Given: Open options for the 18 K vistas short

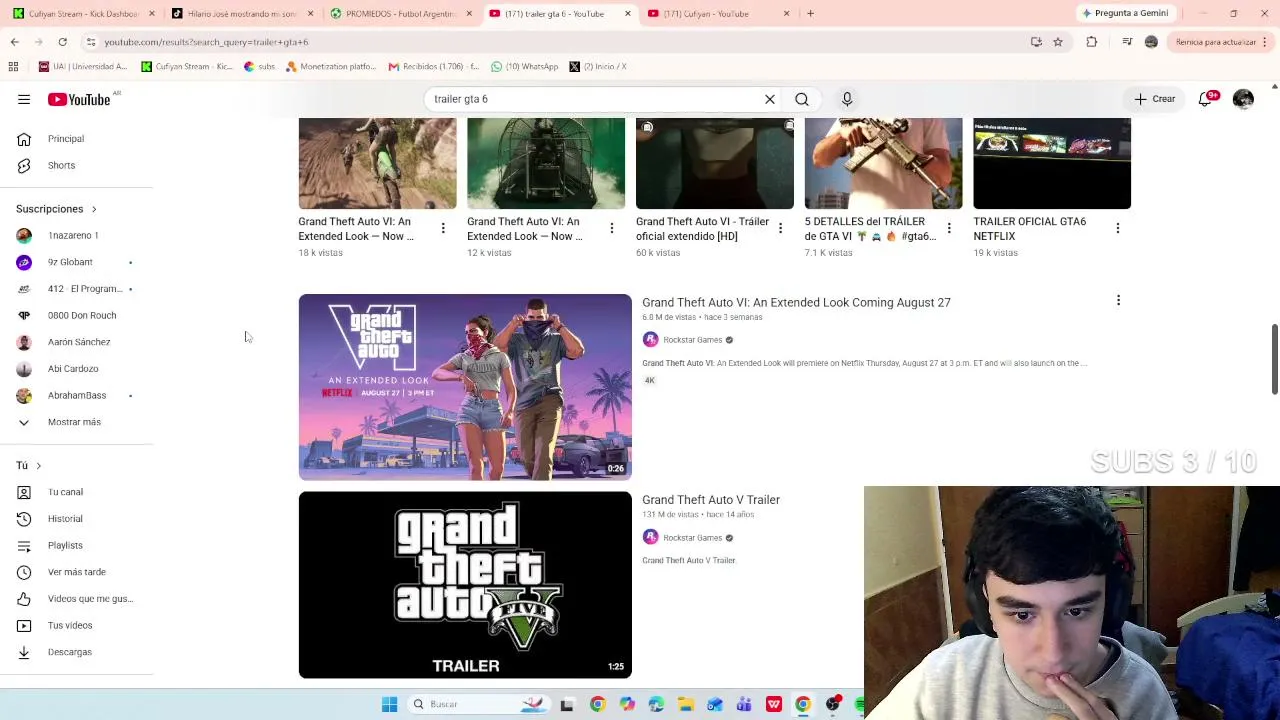Looking at the screenshot, I should coord(443,229).
